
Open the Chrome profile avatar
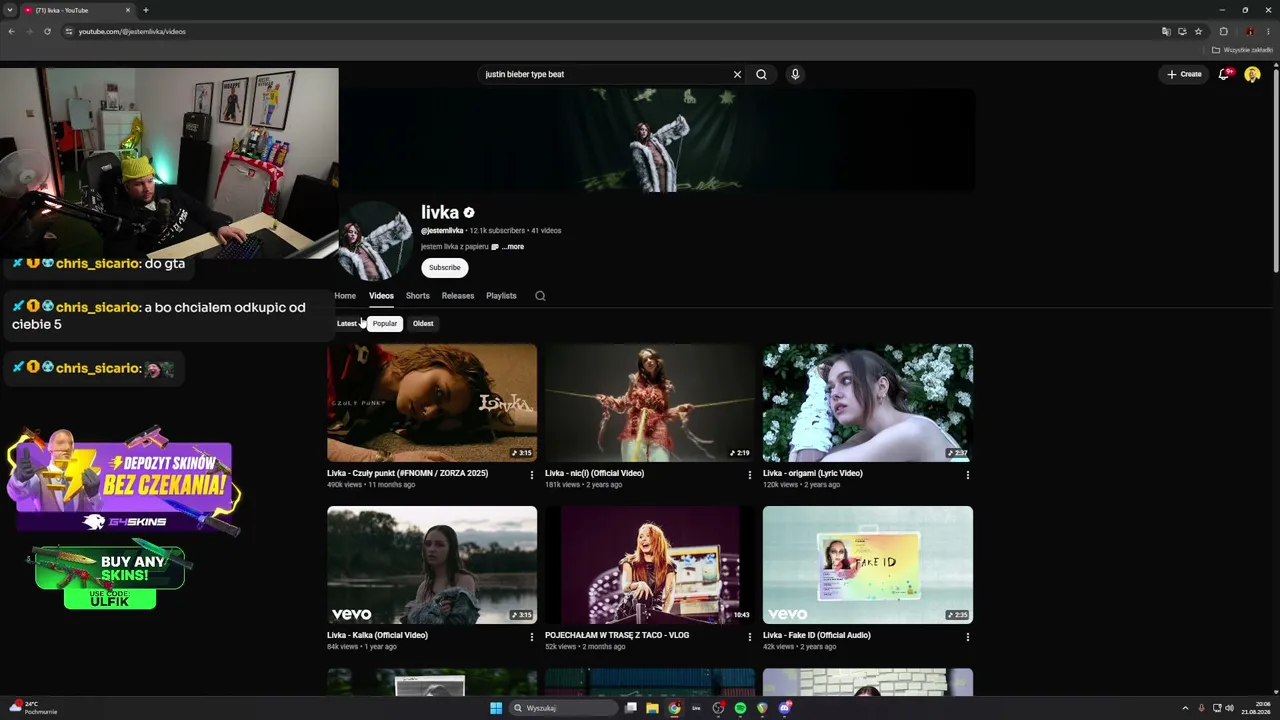[1249, 31]
